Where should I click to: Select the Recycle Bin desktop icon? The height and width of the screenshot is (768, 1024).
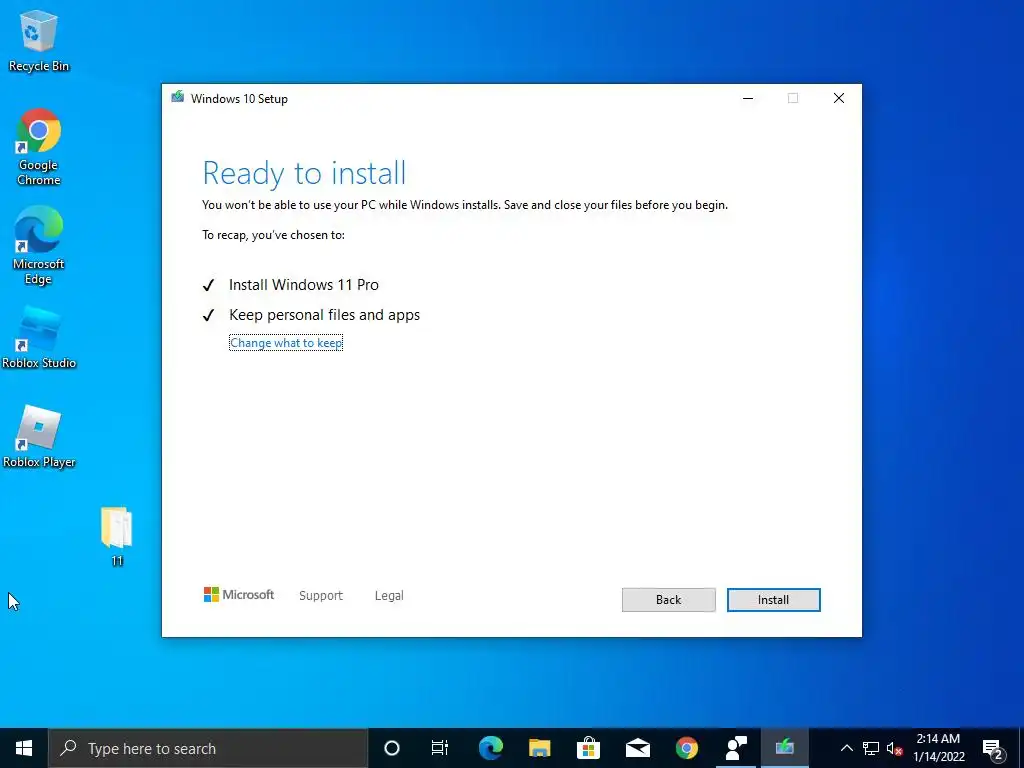point(39,41)
